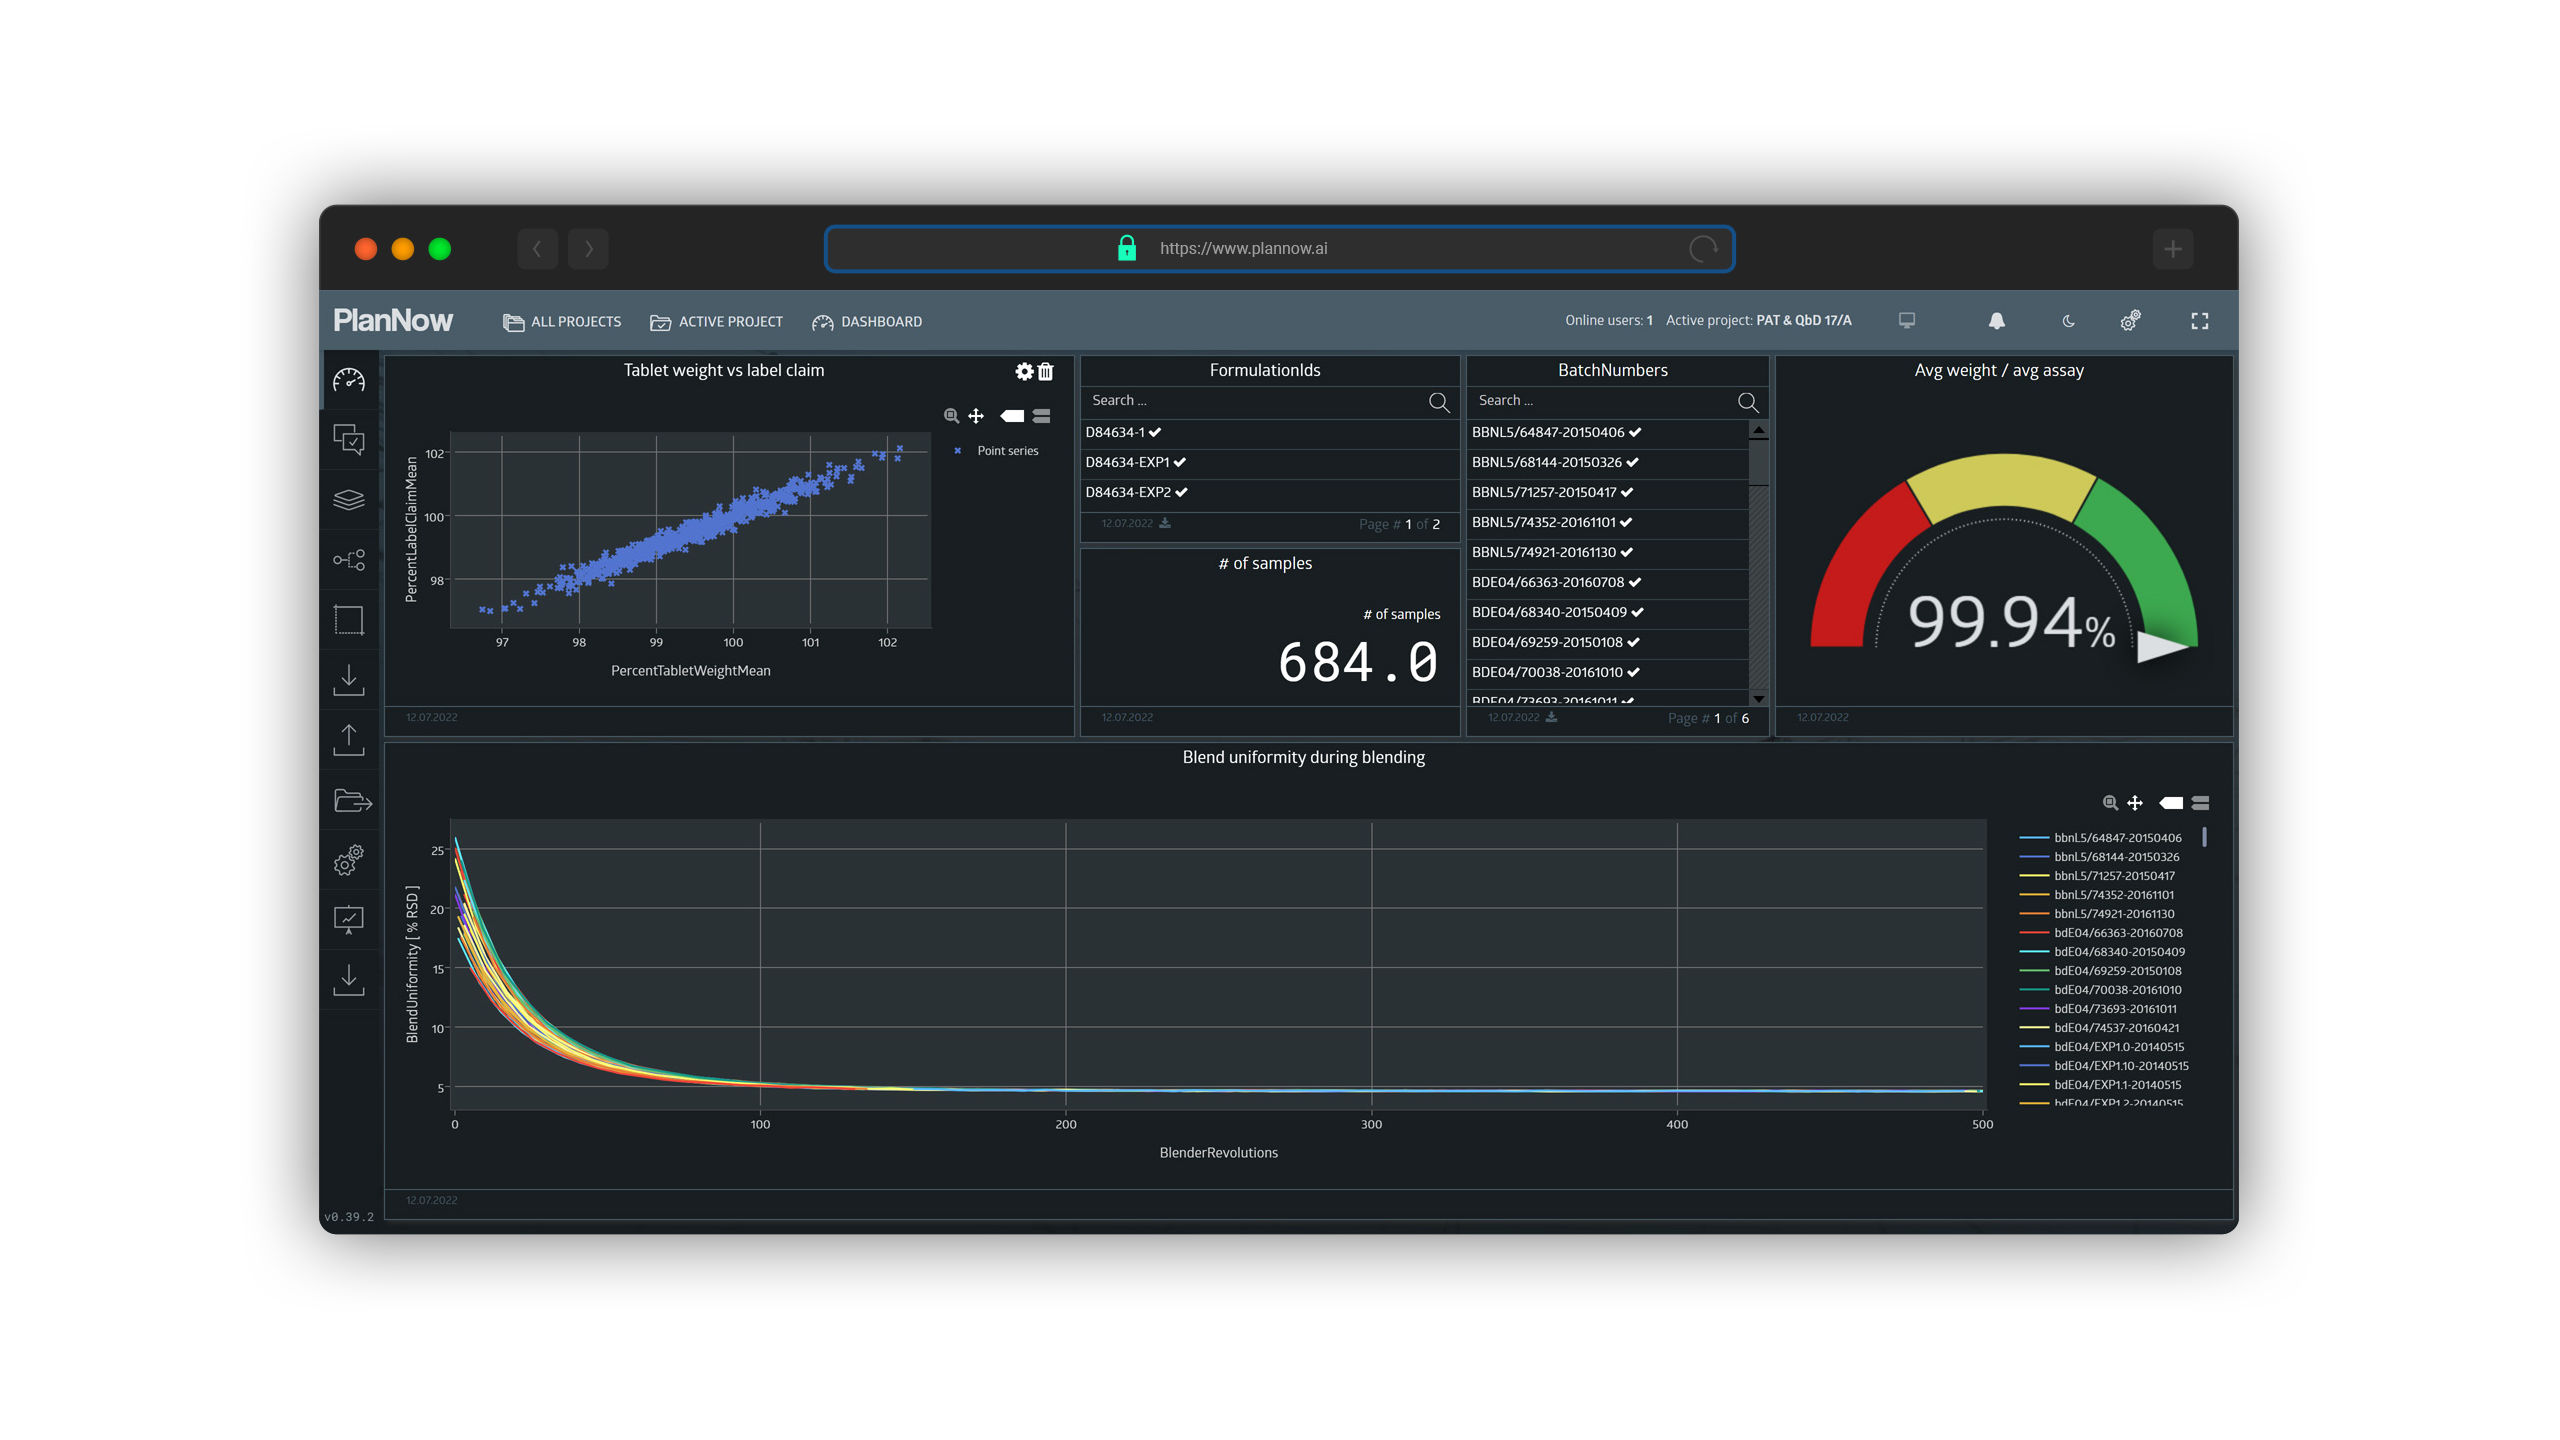Image resolution: width=2560 pixels, height=1440 pixels.
Task: Click the FormulationIds search magnifier
Action: pos(1438,401)
